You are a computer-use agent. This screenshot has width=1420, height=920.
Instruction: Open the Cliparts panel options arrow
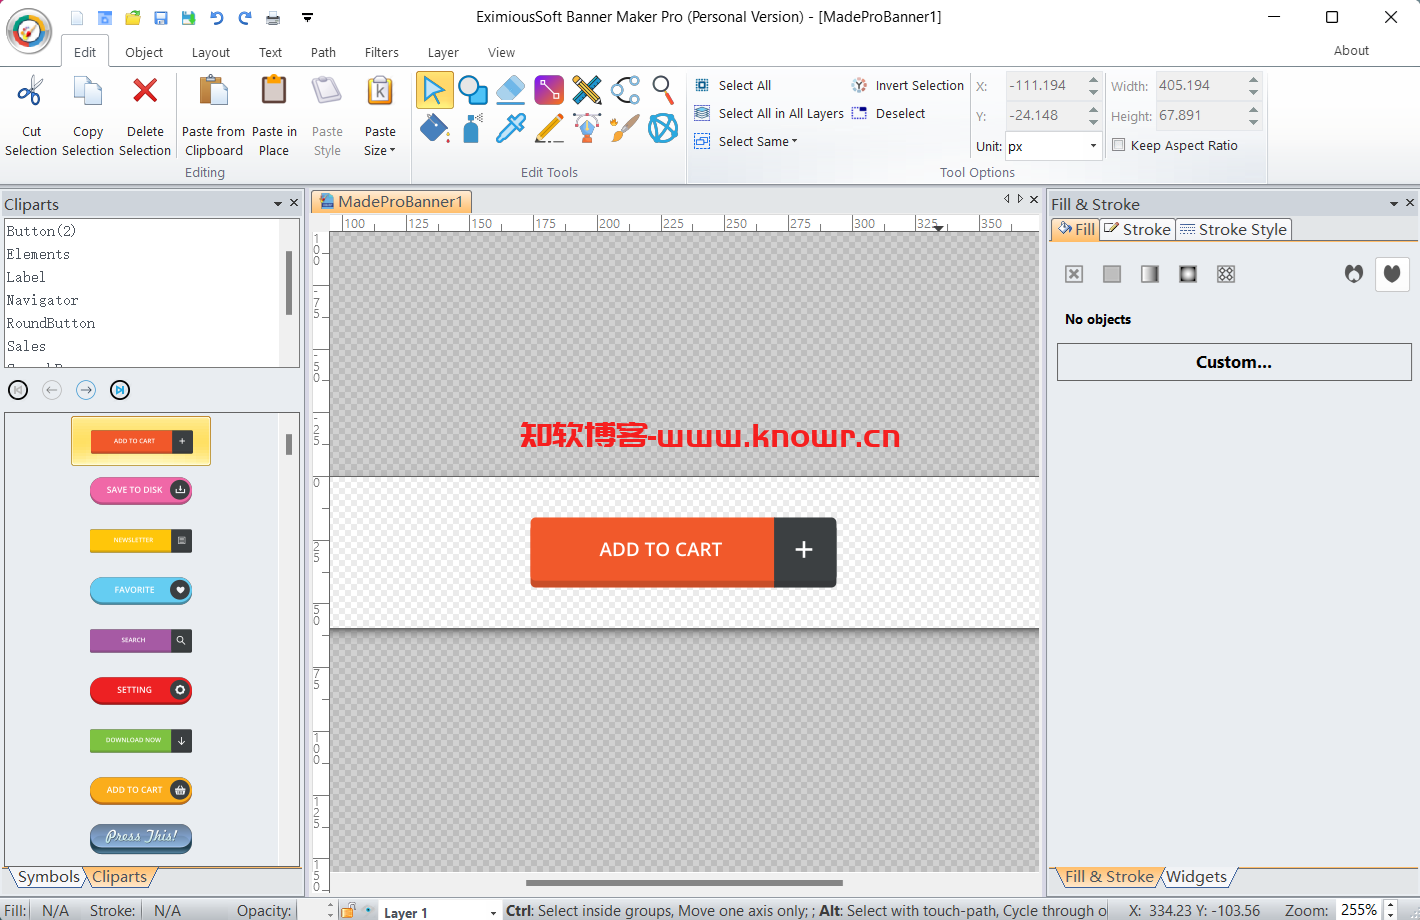[278, 204]
